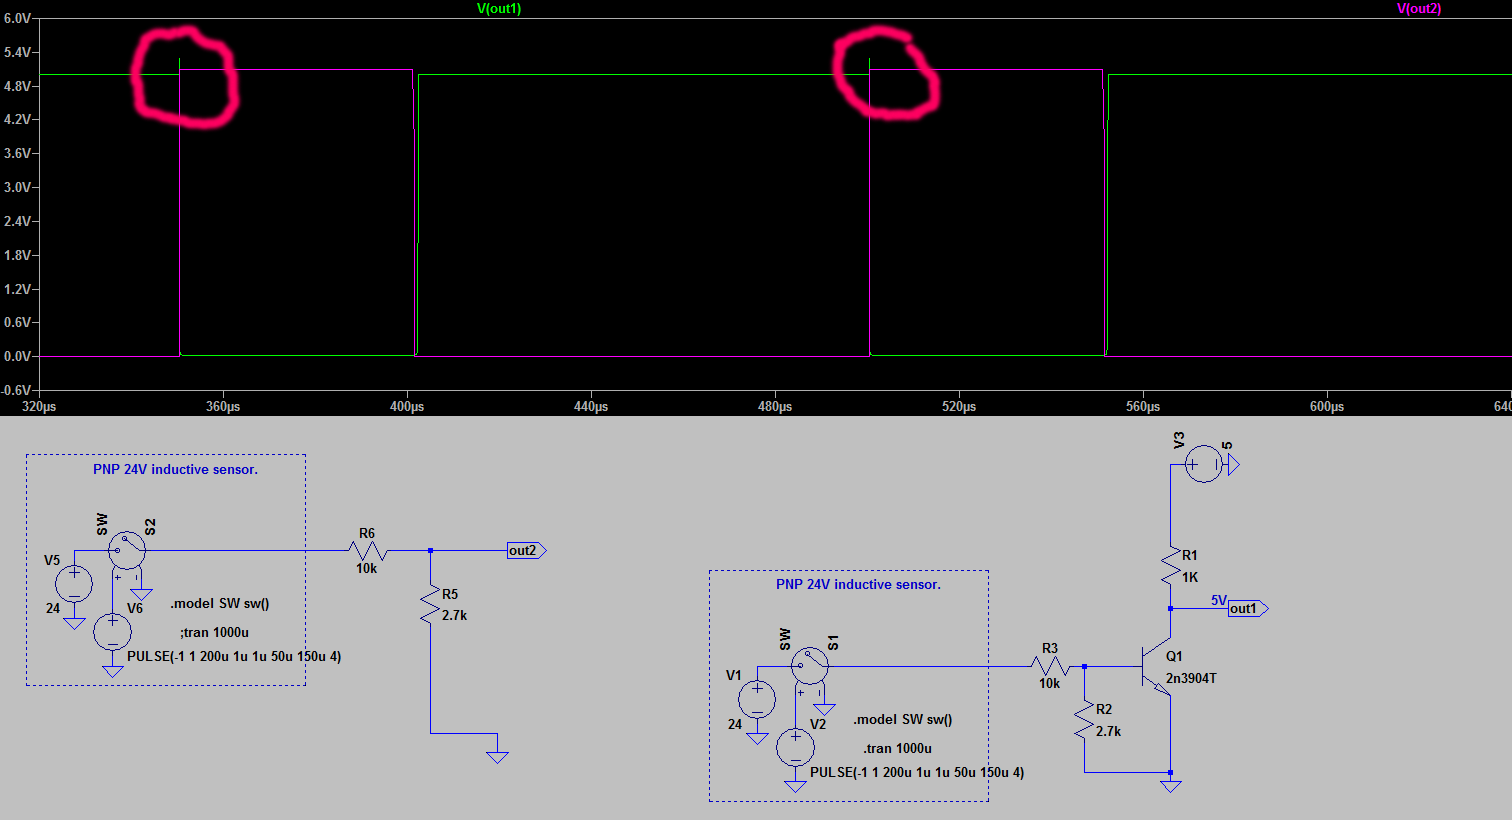The height and width of the screenshot is (820, 1512).
Task: Click the PULSE text next to V2
Action: (x=917, y=772)
